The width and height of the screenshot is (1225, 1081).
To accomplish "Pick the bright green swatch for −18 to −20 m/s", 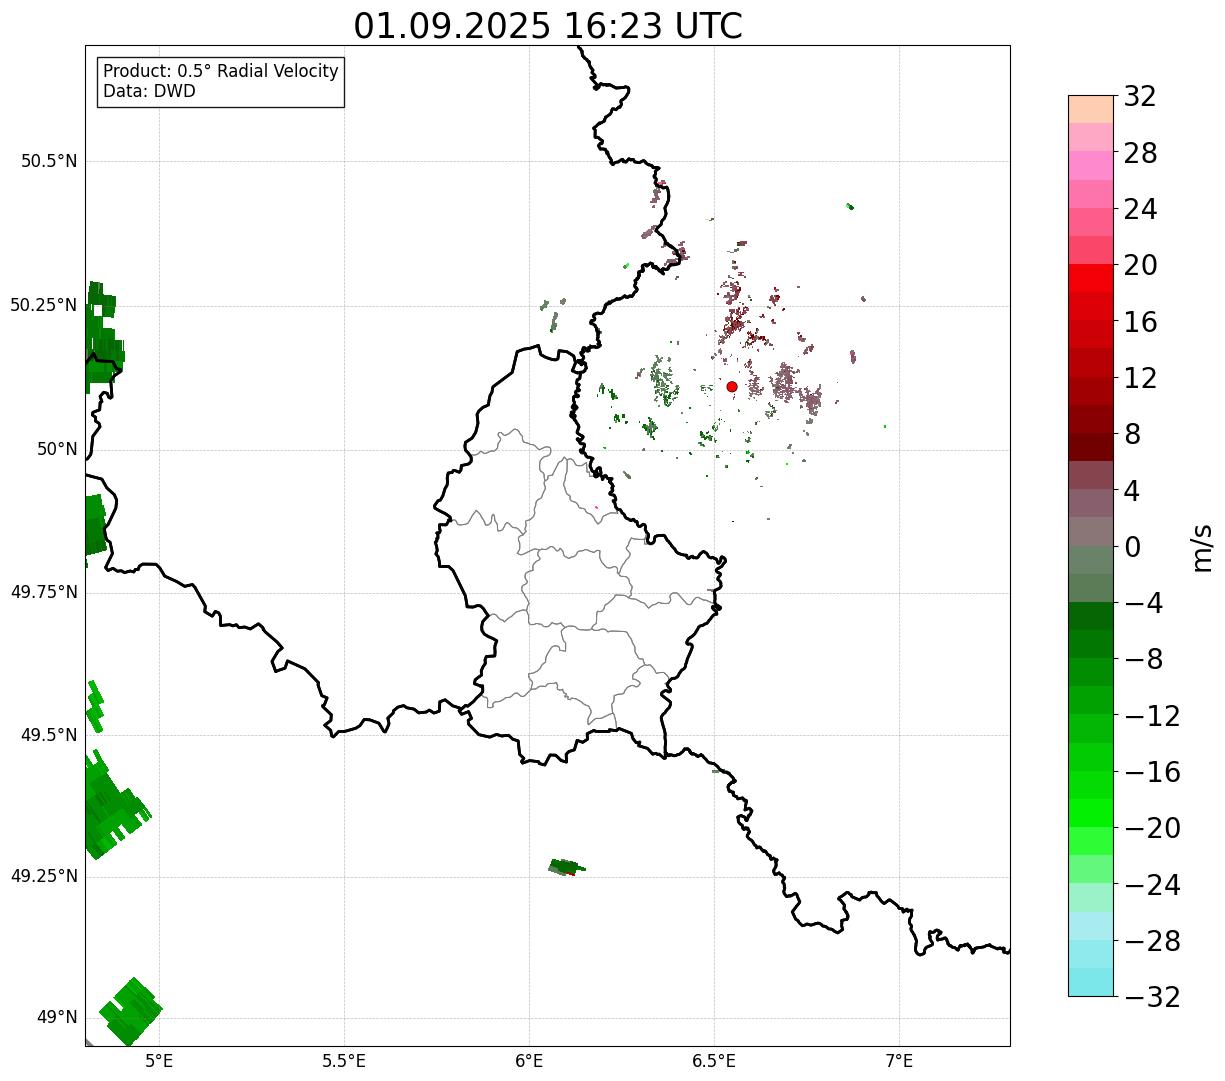I will pos(1091,813).
